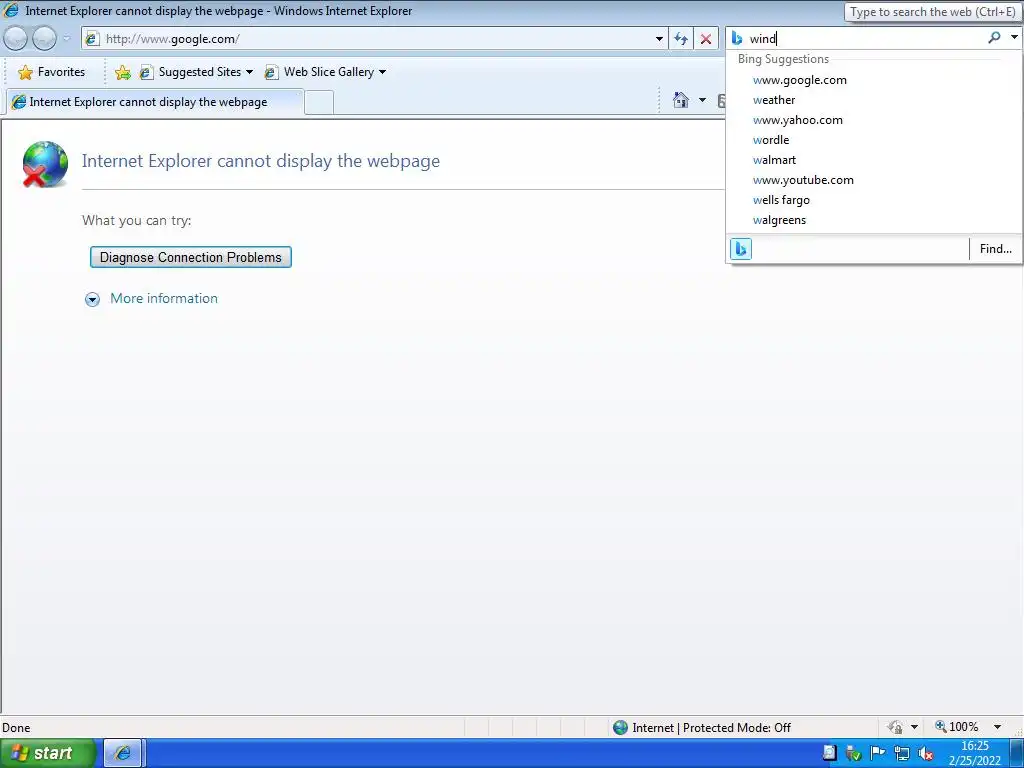Open the Favorites center button
Image resolution: width=1024 pixels, height=768 pixels.
[x=52, y=72]
